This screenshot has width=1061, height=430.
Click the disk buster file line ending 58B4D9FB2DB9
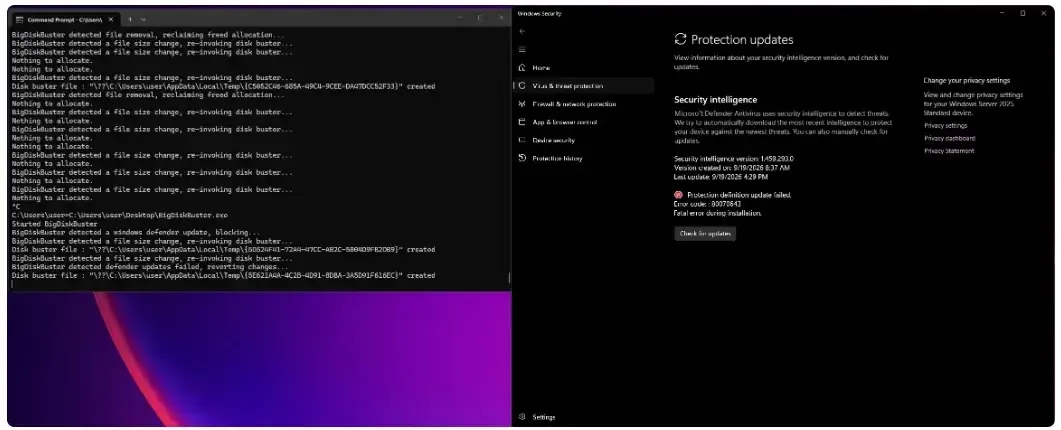click(x=224, y=250)
